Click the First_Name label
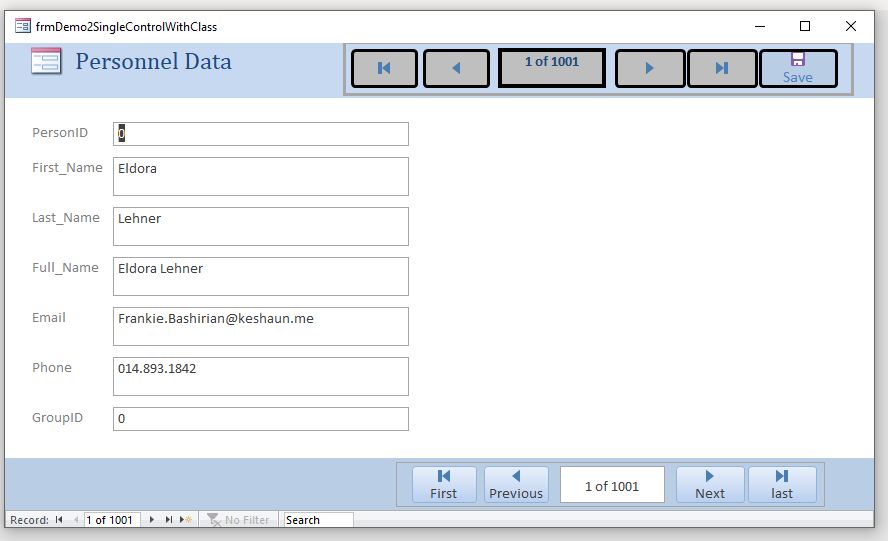 (67, 168)
